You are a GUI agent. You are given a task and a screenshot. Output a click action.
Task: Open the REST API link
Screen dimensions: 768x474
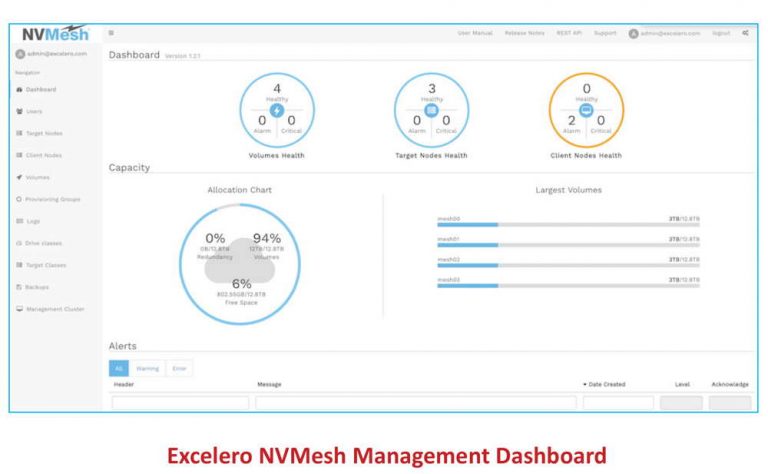click(571, 33)
